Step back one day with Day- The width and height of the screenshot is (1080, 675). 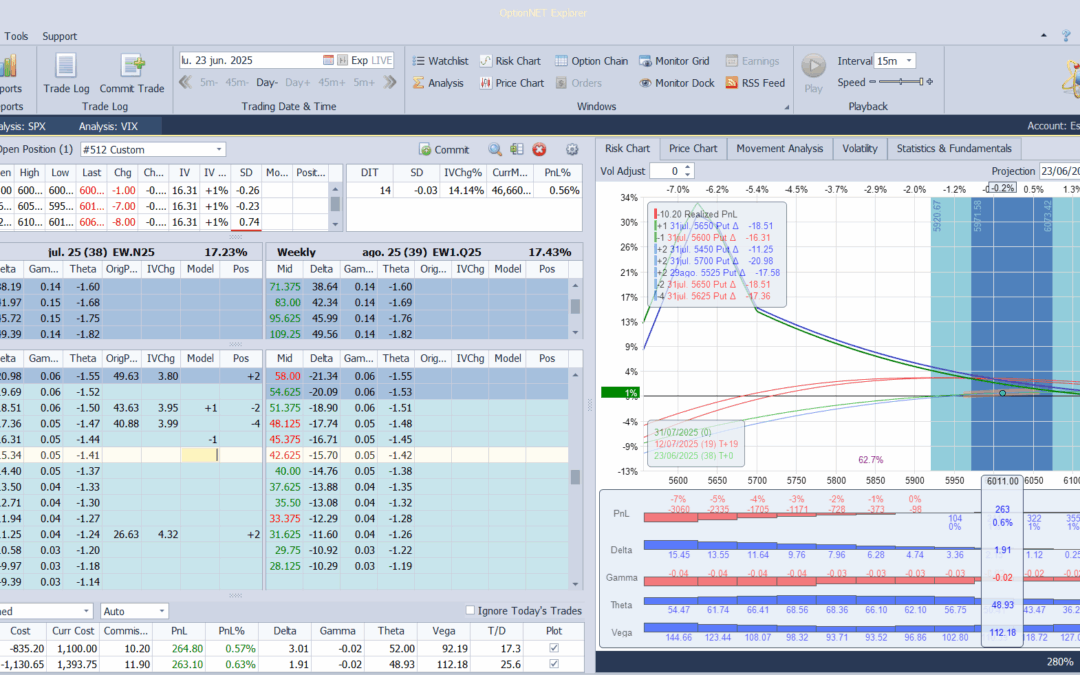pyautogui.click(x=266, y=82)
